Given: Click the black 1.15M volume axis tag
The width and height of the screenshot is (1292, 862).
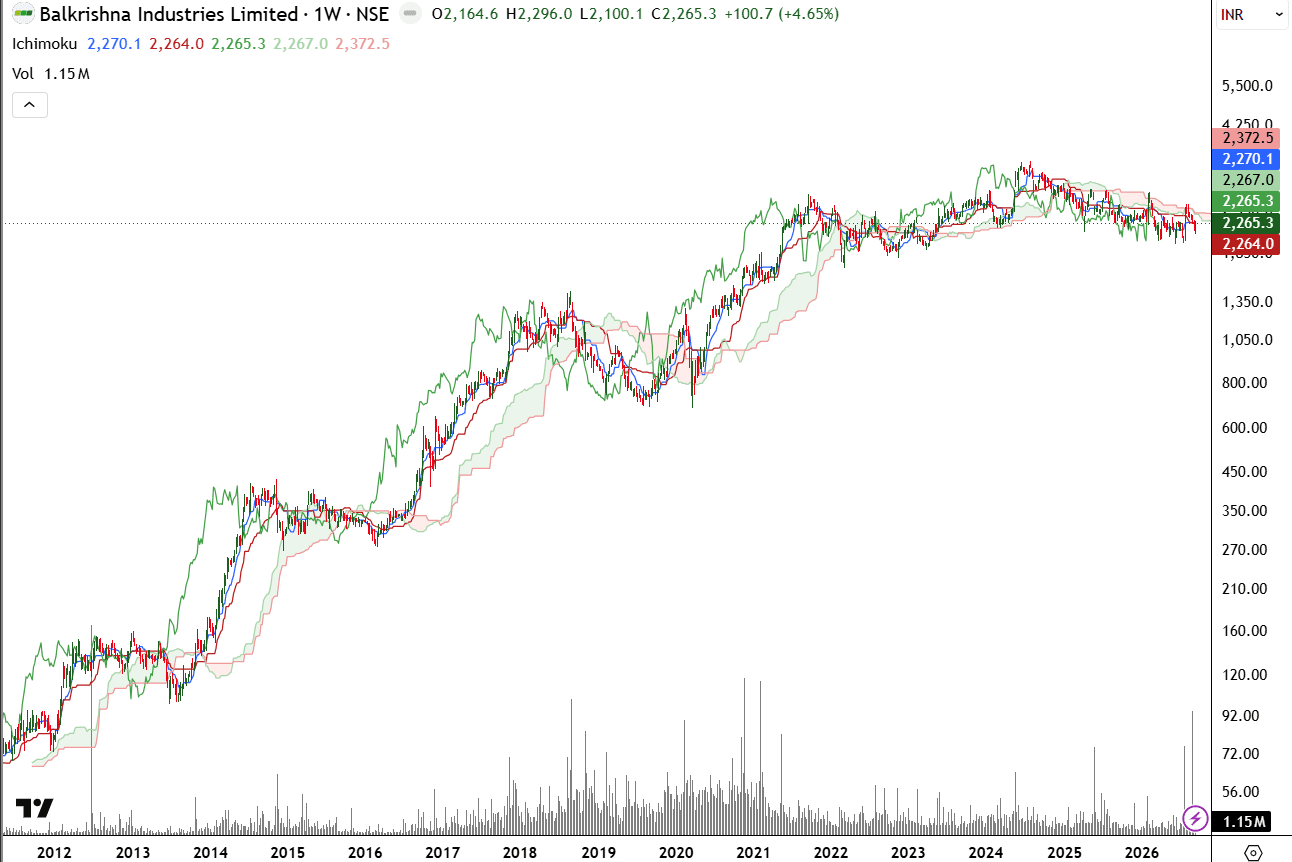Looking at the screenshot, I should 1241,822.
